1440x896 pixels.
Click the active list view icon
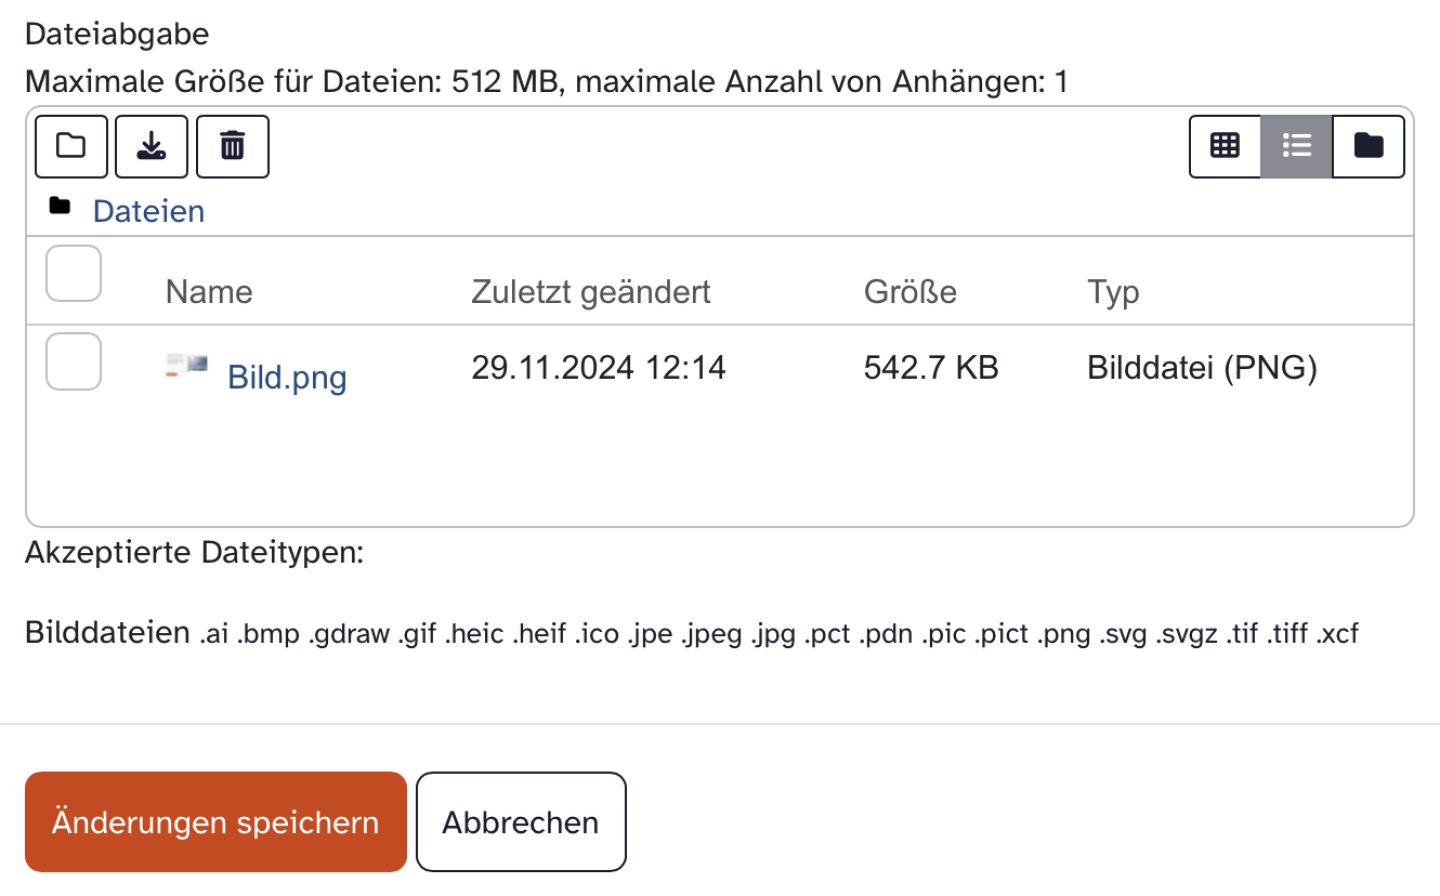1296,146
